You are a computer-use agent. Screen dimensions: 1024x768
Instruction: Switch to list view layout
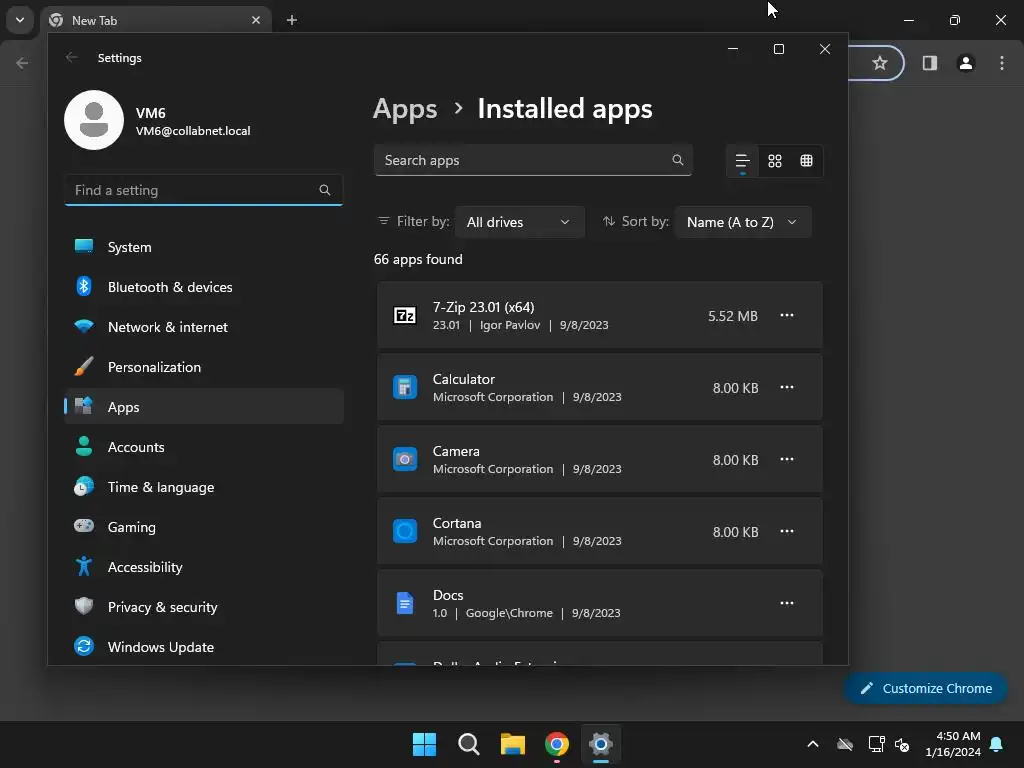pos(743,161)
